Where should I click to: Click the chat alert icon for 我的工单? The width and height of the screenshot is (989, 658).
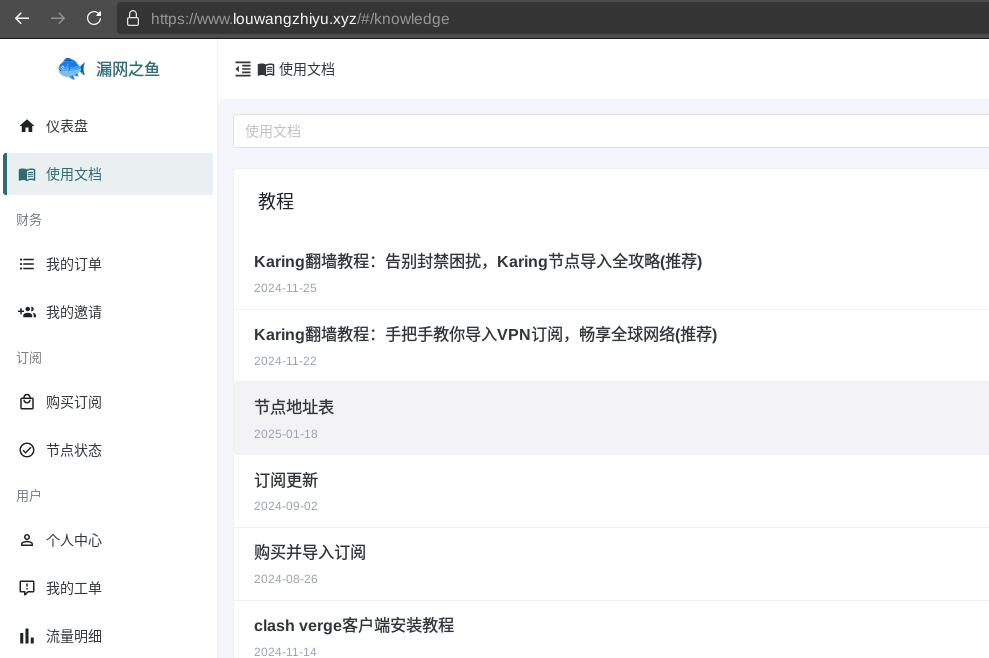(27, 588)
